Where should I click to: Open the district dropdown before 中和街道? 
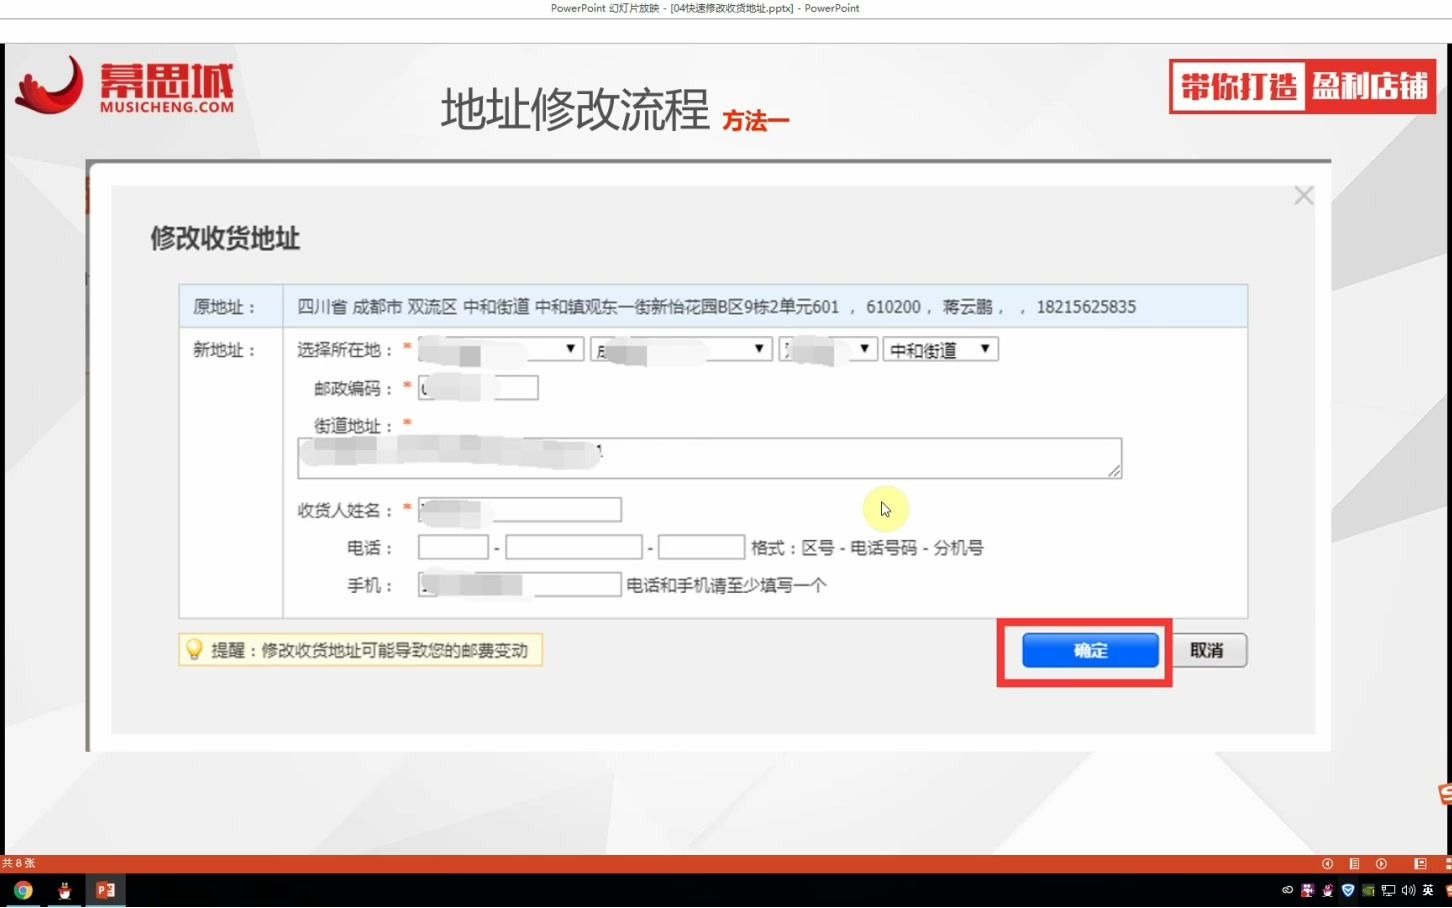coord(828,349)
